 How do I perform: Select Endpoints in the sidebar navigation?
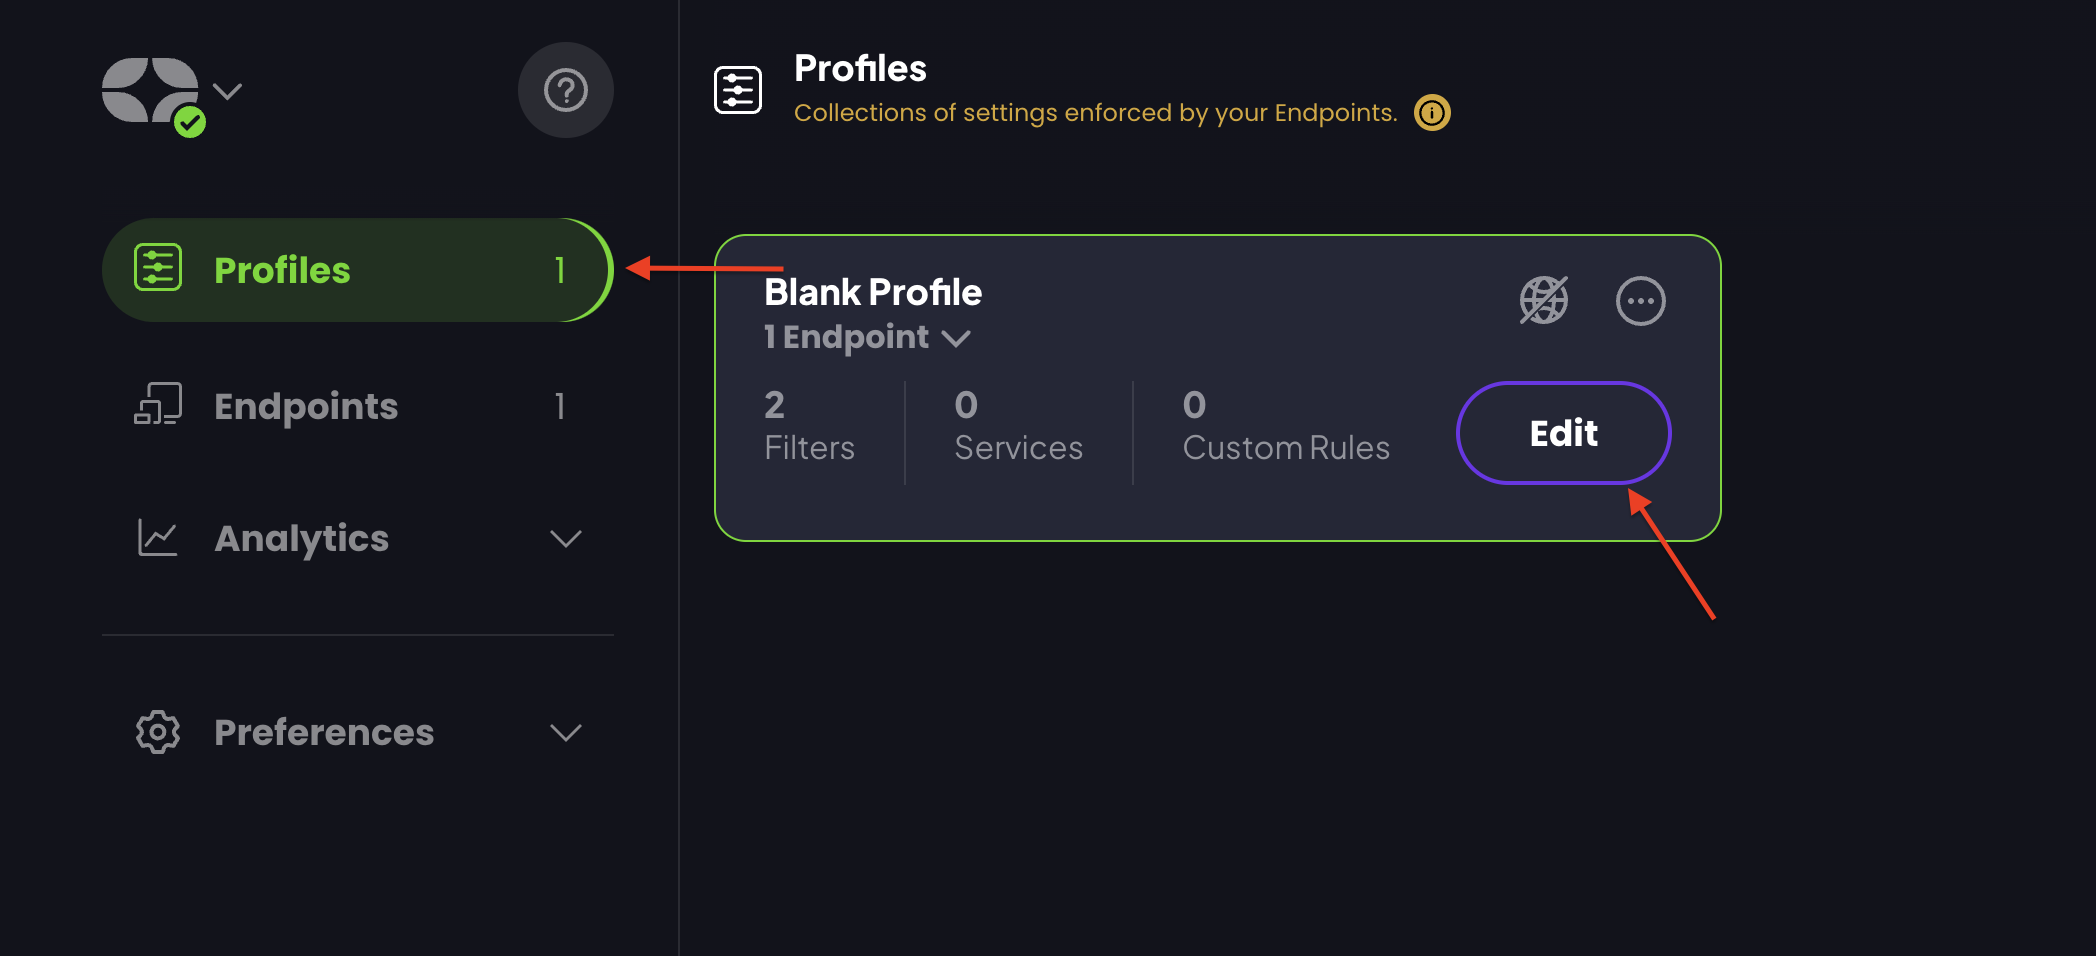tap(306, 405)
